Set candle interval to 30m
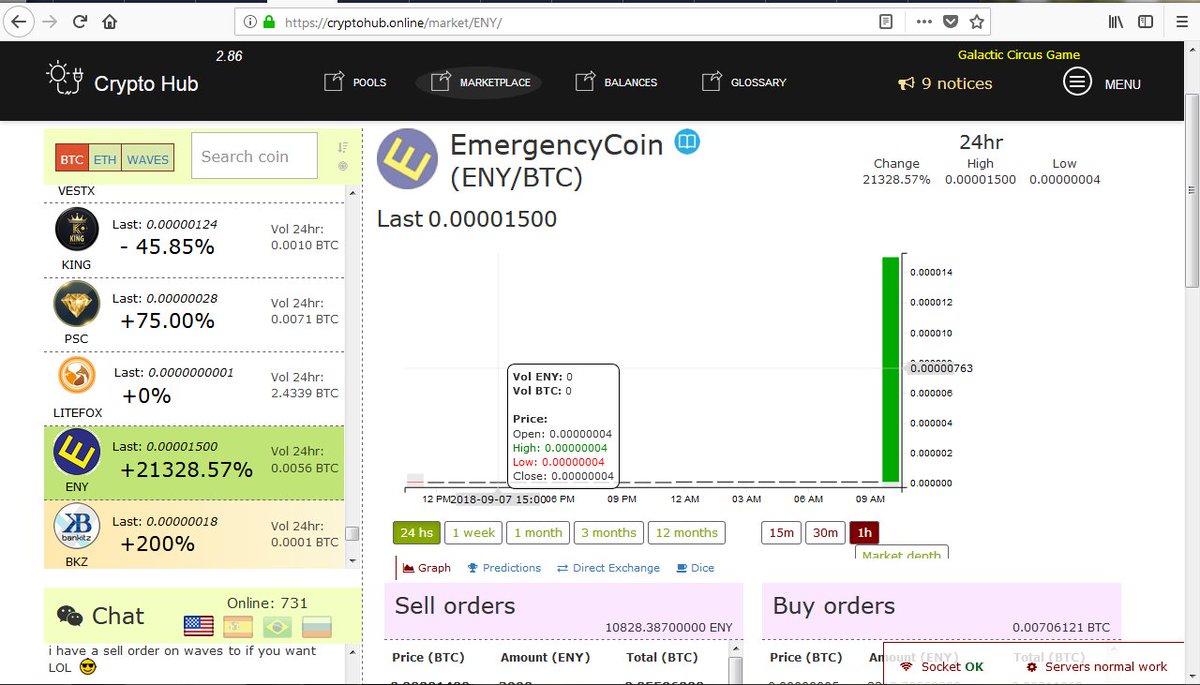Screen dimensions: 1200x685 click(x=825, y=533)
